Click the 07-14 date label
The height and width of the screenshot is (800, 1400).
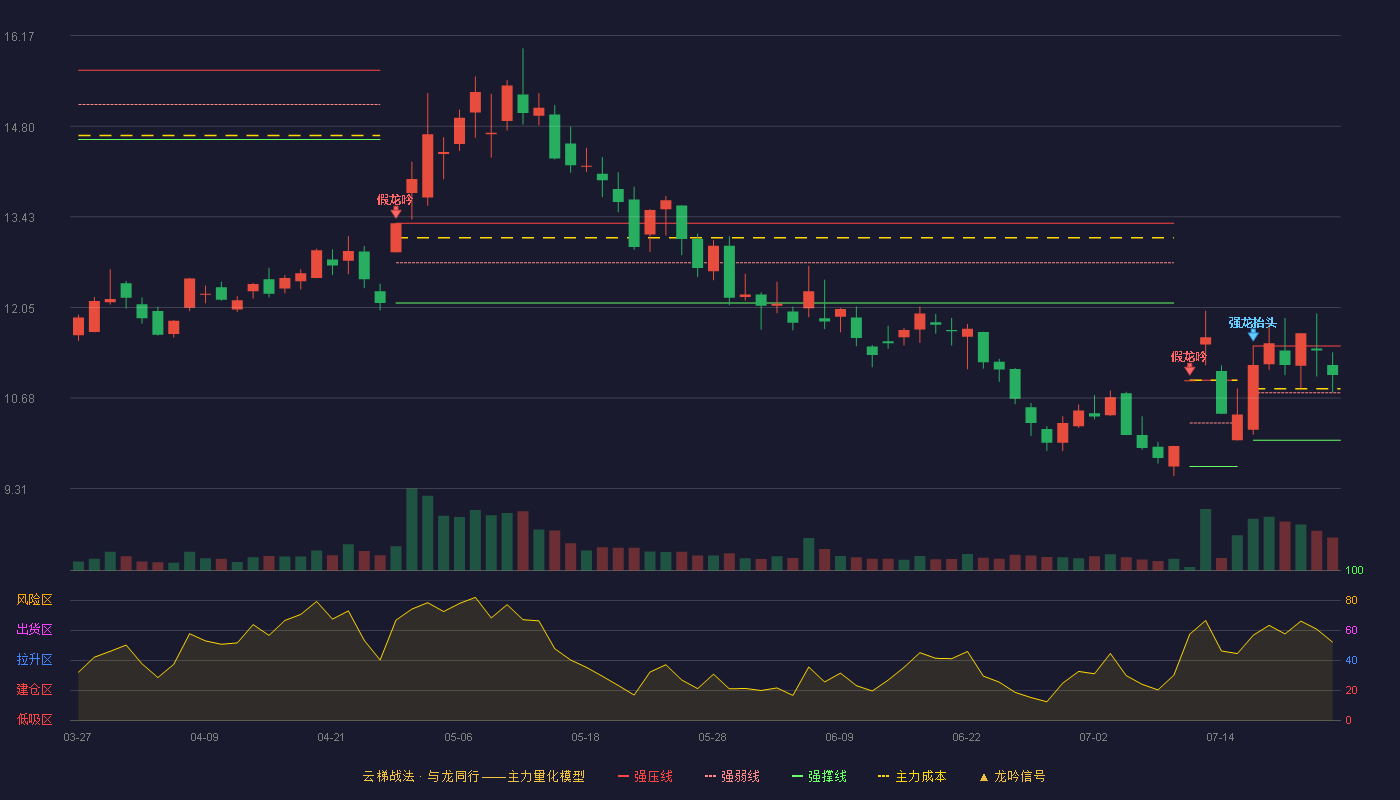point(1220,737)
